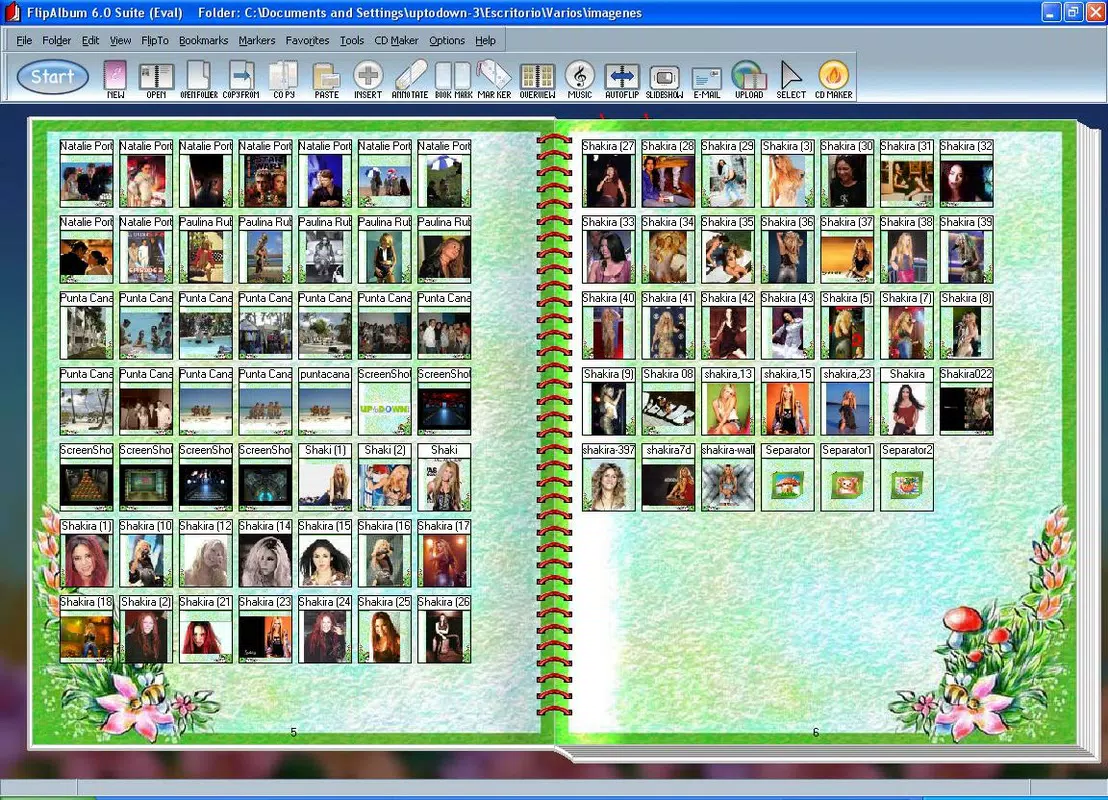Image resolution: width=1108 pixels, height=800 pixels.
Task: Create a new album with NEW icon
Action: tap(115, 79)
